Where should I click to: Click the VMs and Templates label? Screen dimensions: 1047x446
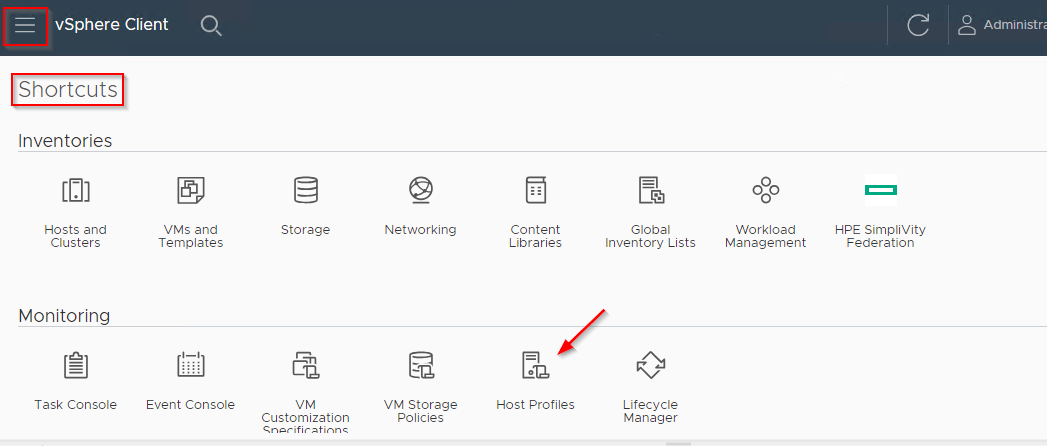click(x=190, y=236)
